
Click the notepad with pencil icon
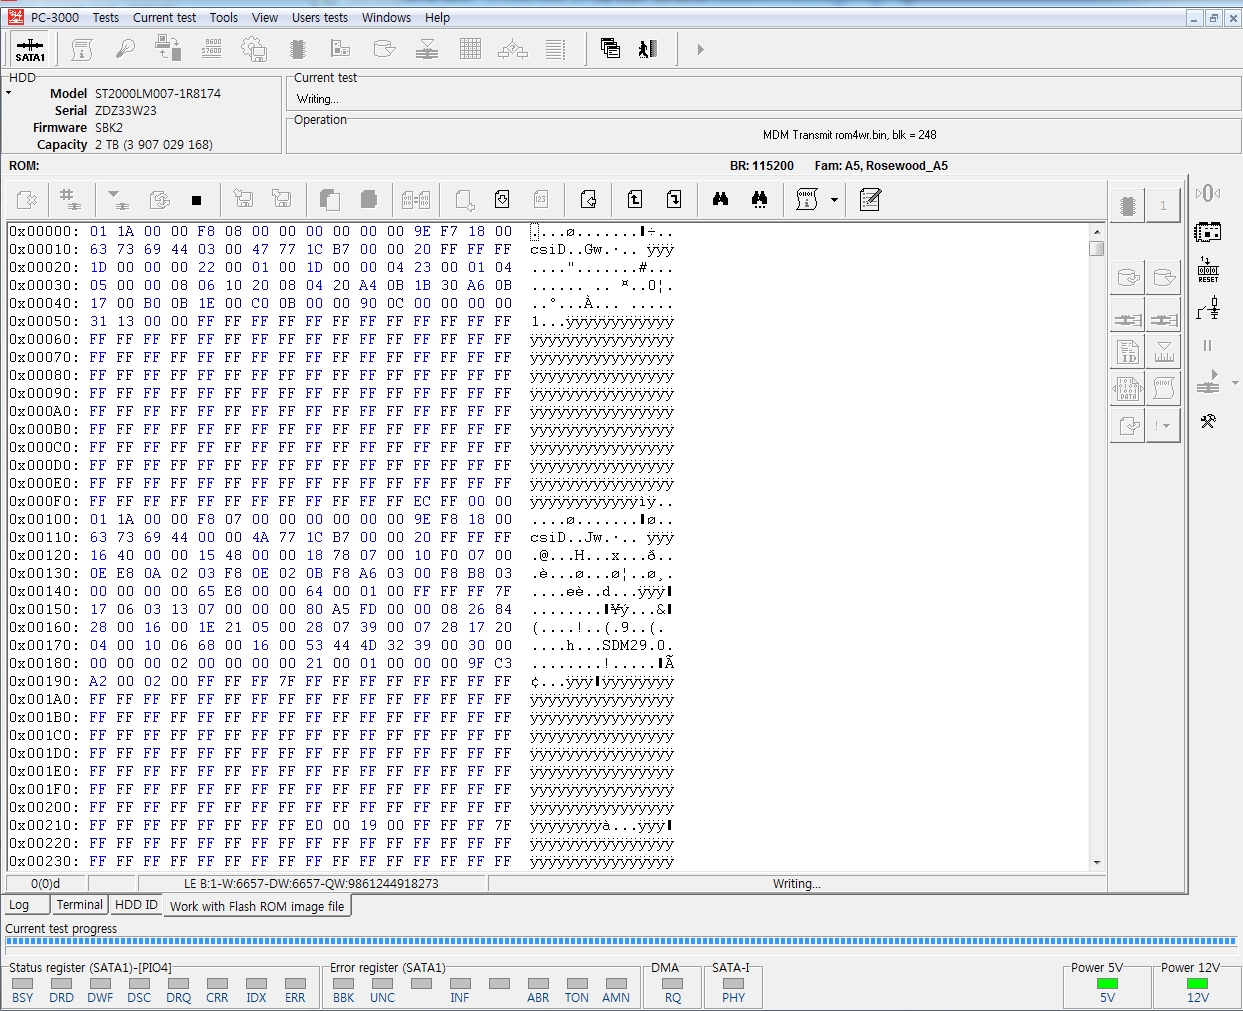870,200
